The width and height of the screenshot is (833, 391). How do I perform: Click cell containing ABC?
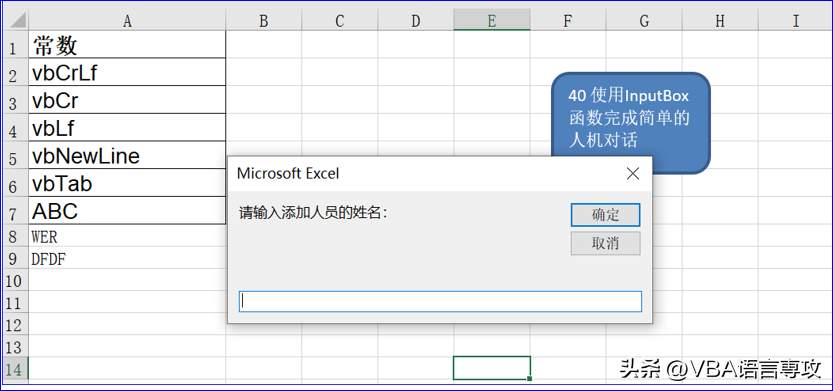(x=127, y=210)
